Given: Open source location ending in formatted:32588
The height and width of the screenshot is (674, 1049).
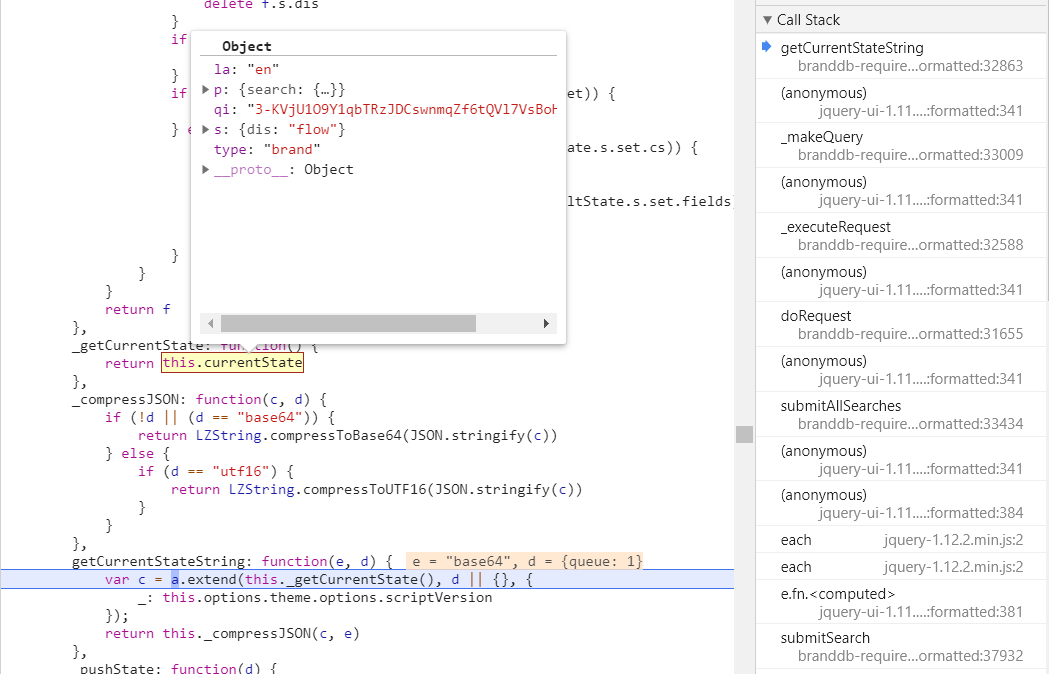Looking at the screenshot, I should pyautogui.click(x=910, y=245).
